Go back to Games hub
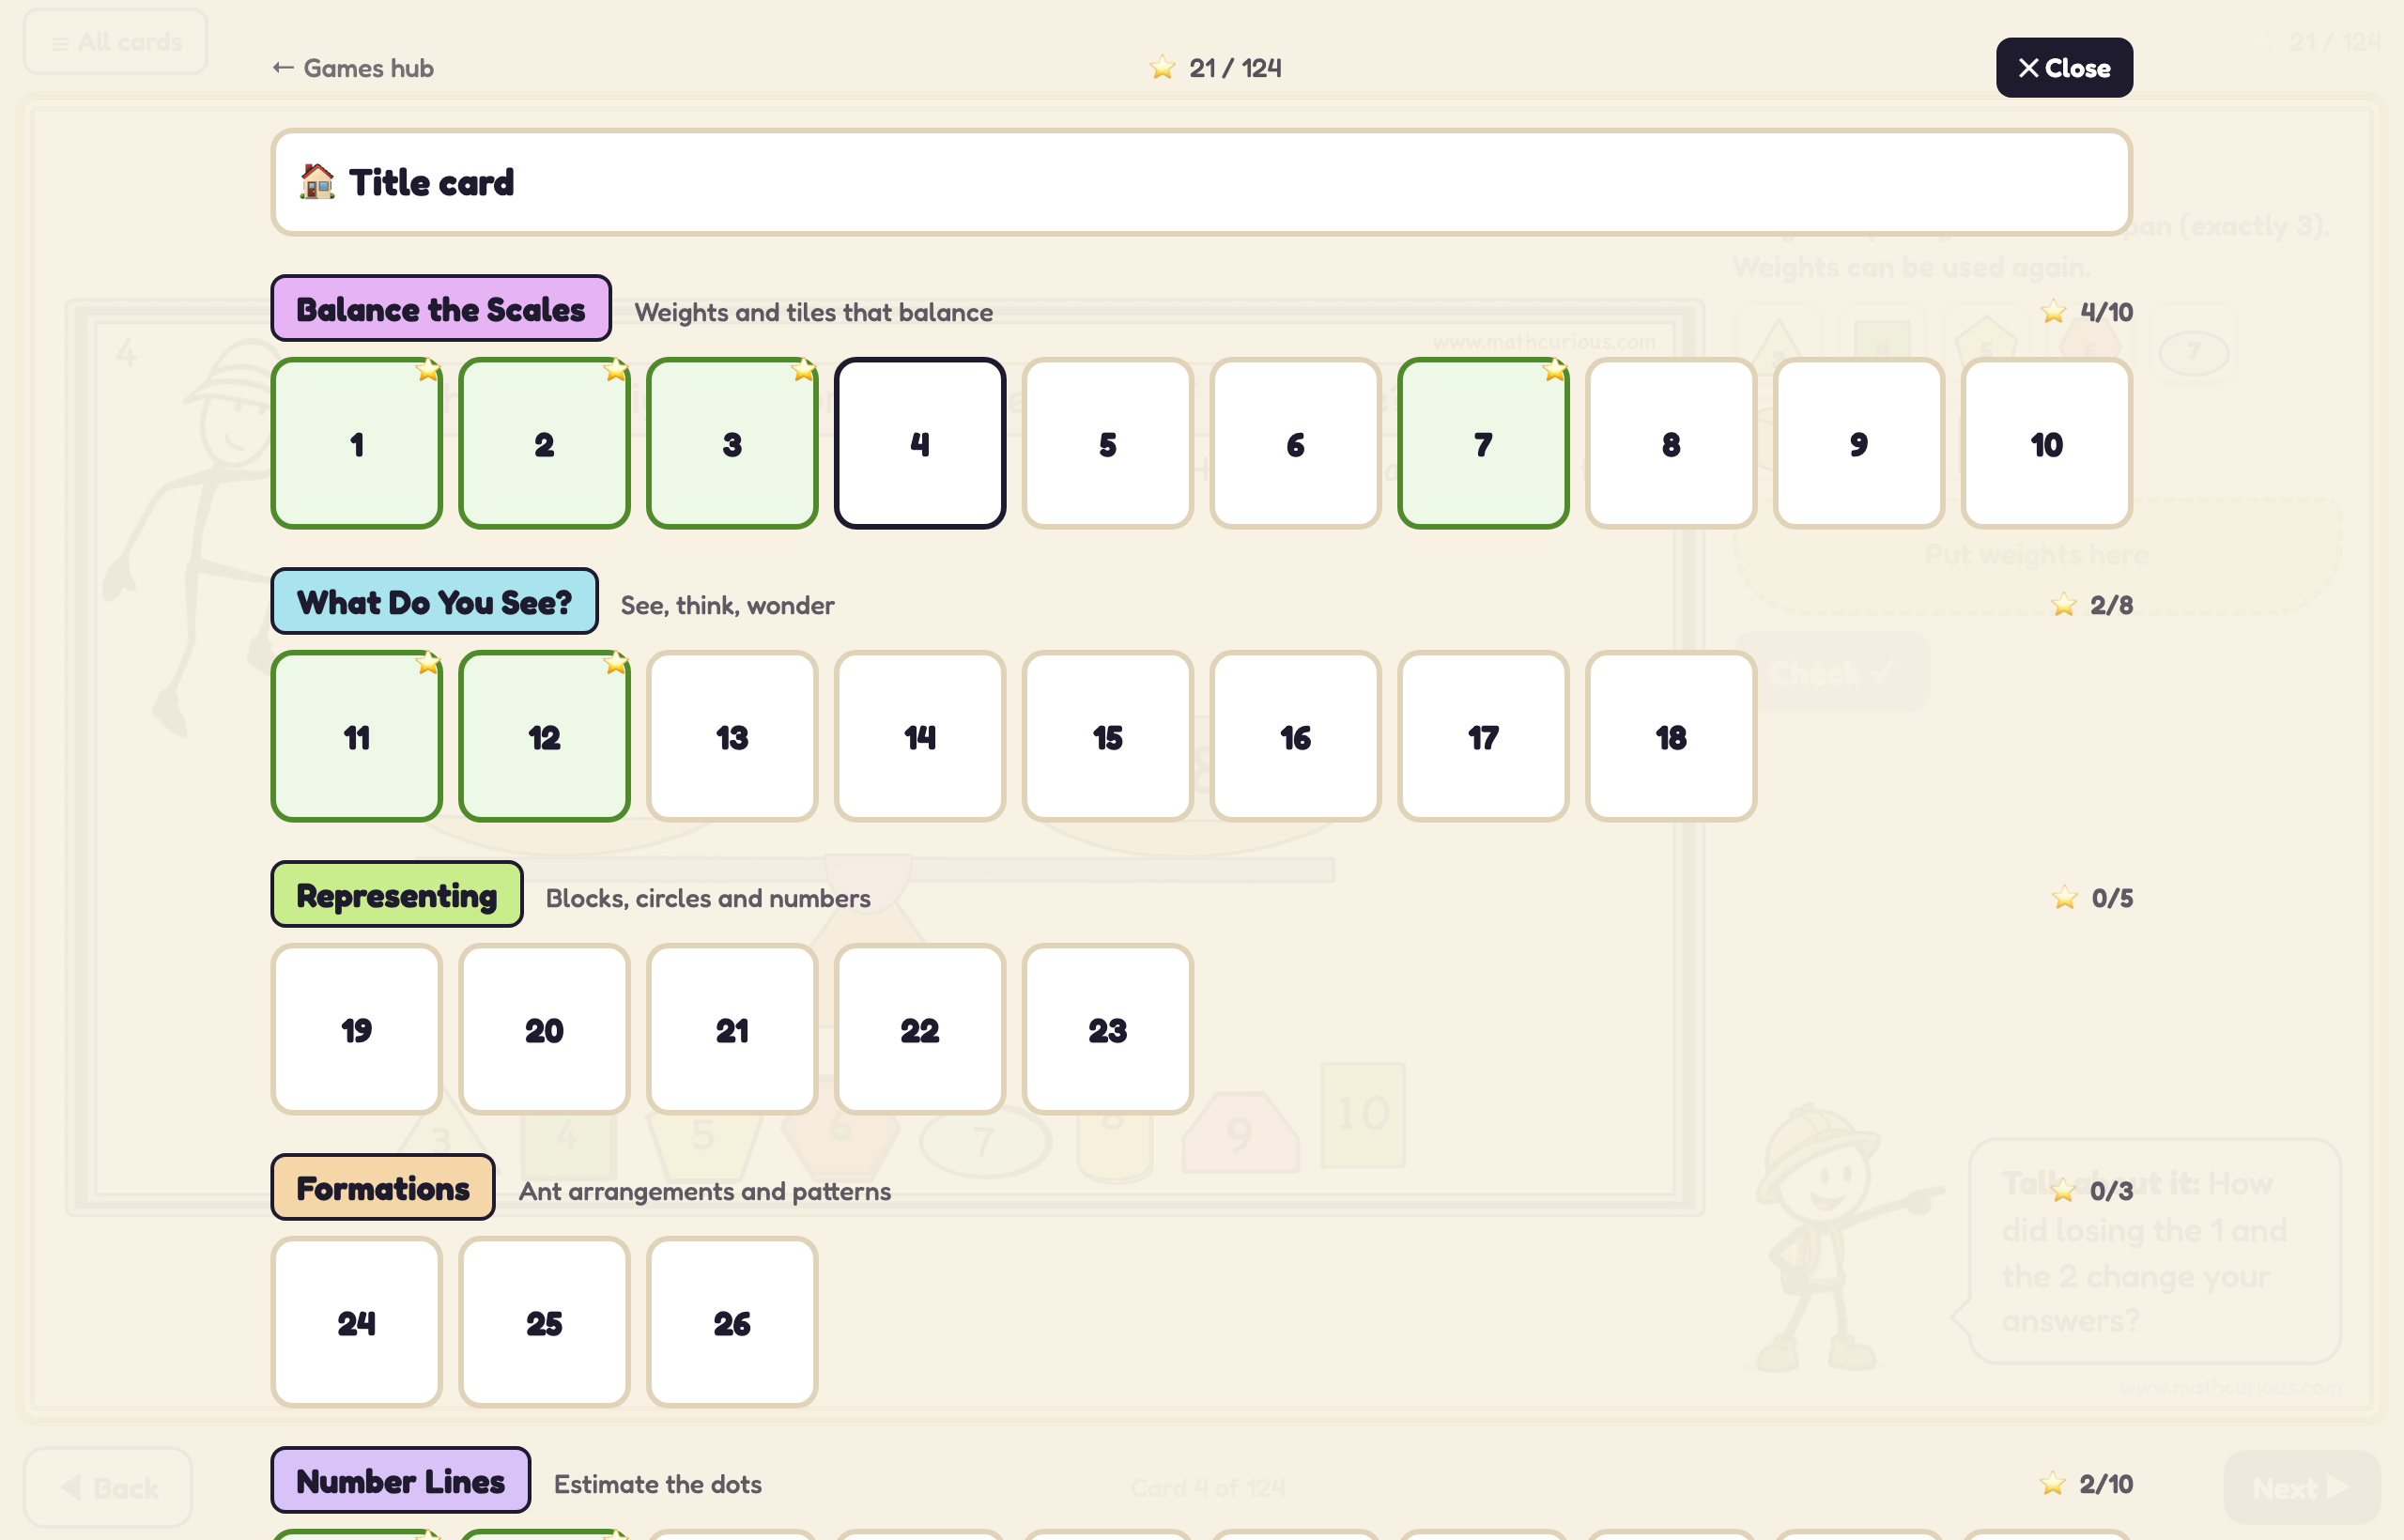 pyautogui.click(x=353, y=68)
